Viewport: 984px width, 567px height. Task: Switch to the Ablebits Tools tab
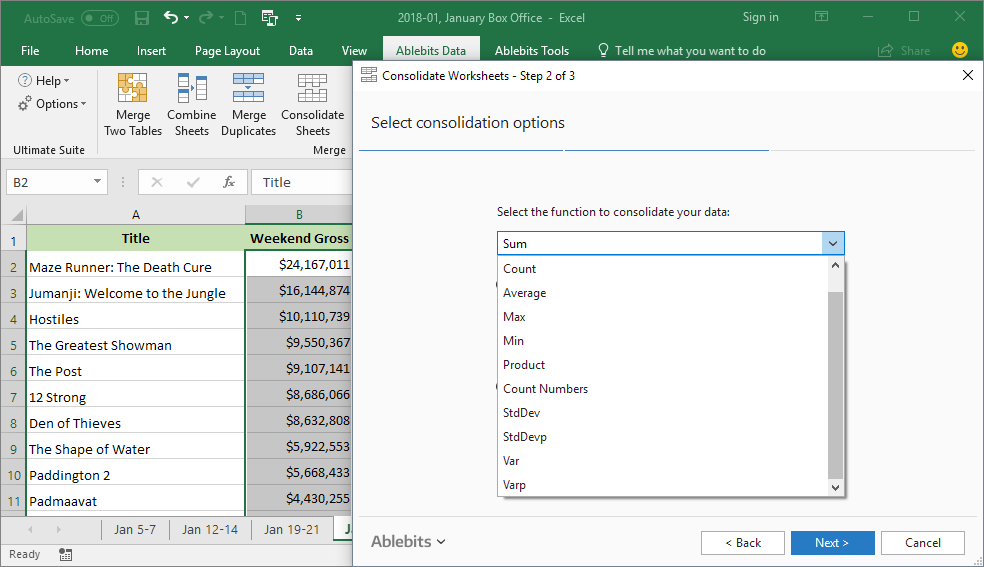[x=532, y=51]
